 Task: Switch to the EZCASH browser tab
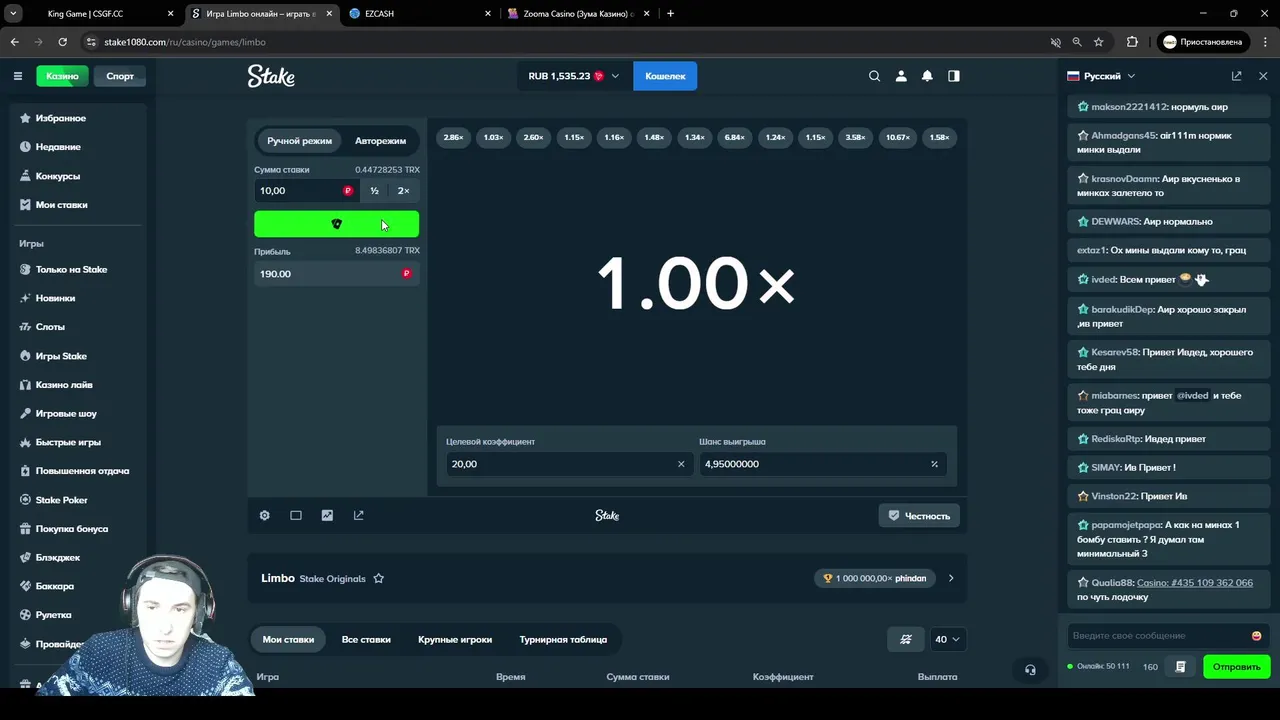click(418, 13)
